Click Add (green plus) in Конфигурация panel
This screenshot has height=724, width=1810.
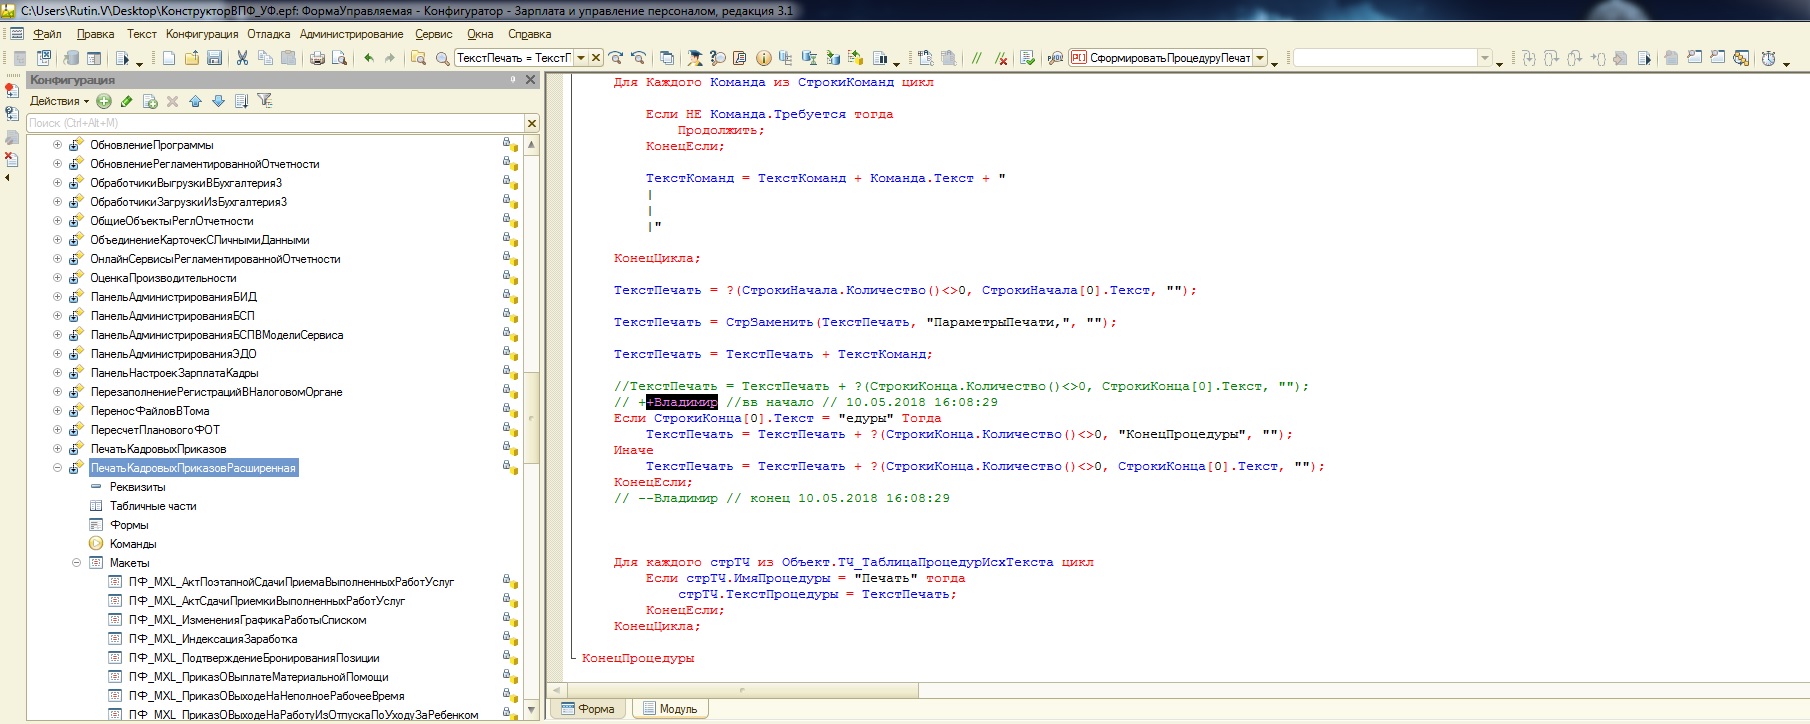pos(104,101)
